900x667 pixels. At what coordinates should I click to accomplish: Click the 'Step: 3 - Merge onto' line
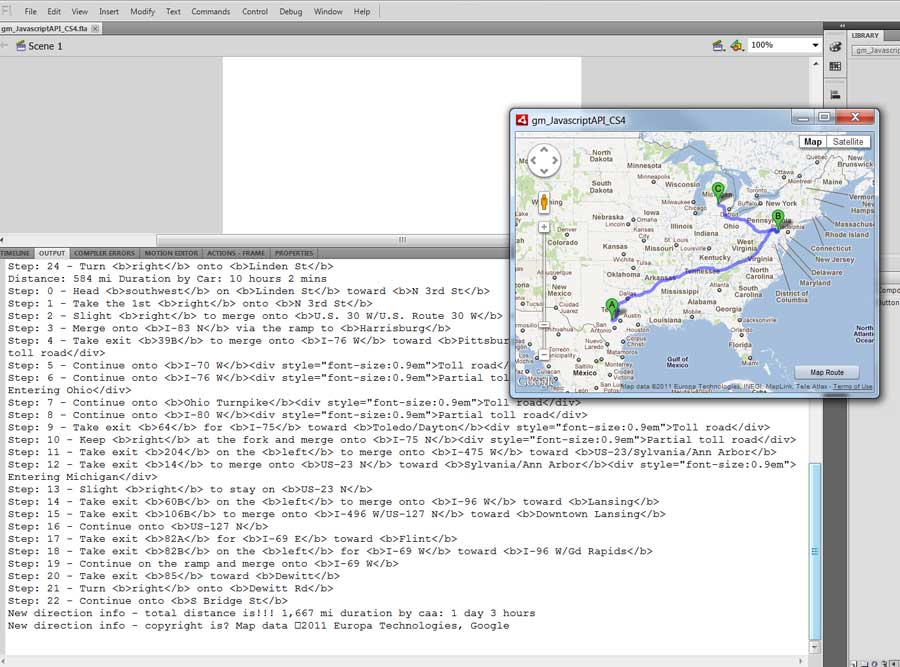pos(229,328)
